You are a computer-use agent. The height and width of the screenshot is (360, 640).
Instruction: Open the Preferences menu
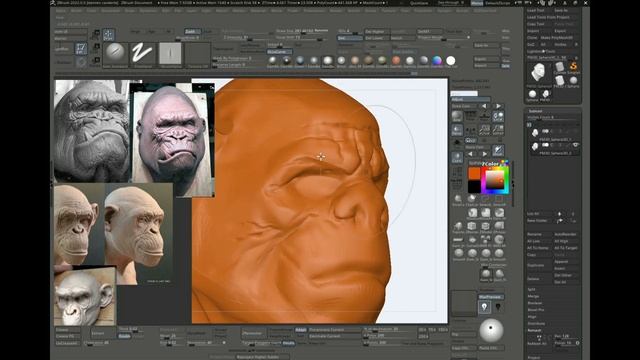[x=314, y=11]
